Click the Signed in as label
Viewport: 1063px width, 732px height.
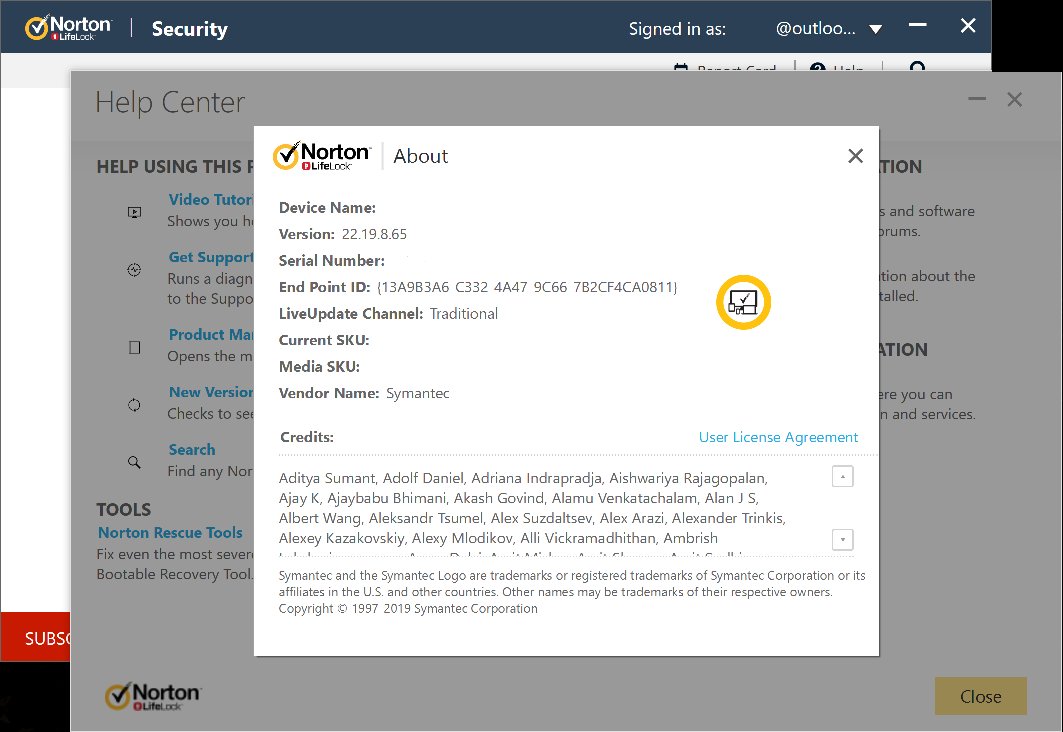(677, 28)
